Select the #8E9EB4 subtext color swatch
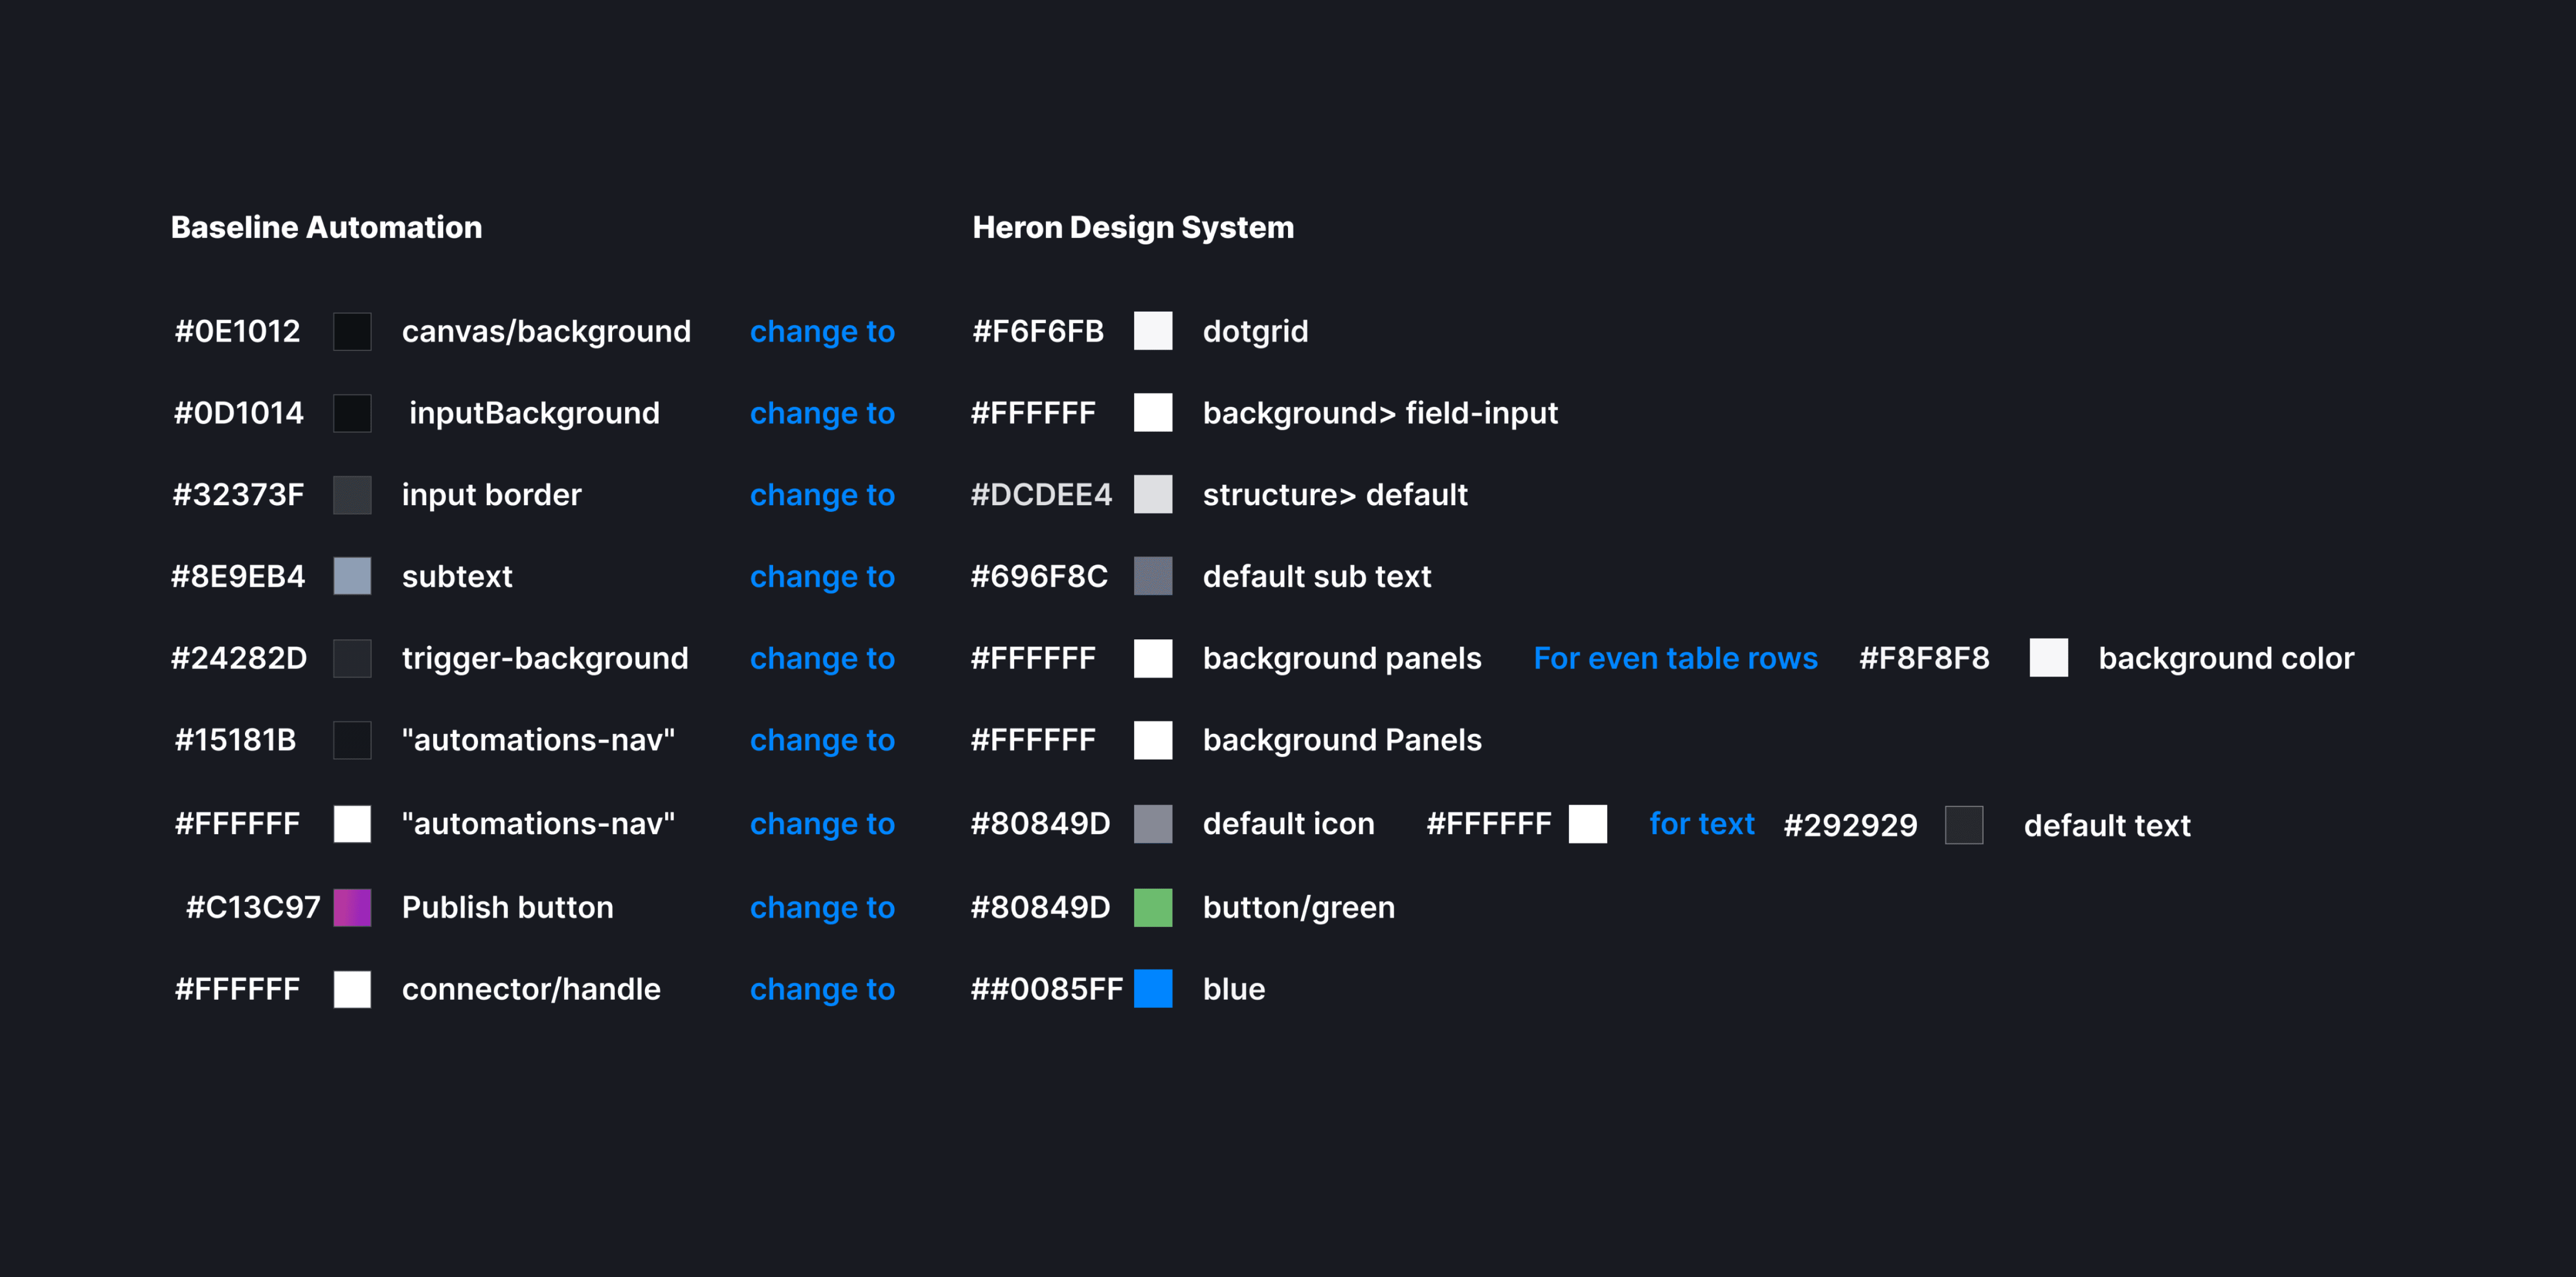 click(352, 576)
